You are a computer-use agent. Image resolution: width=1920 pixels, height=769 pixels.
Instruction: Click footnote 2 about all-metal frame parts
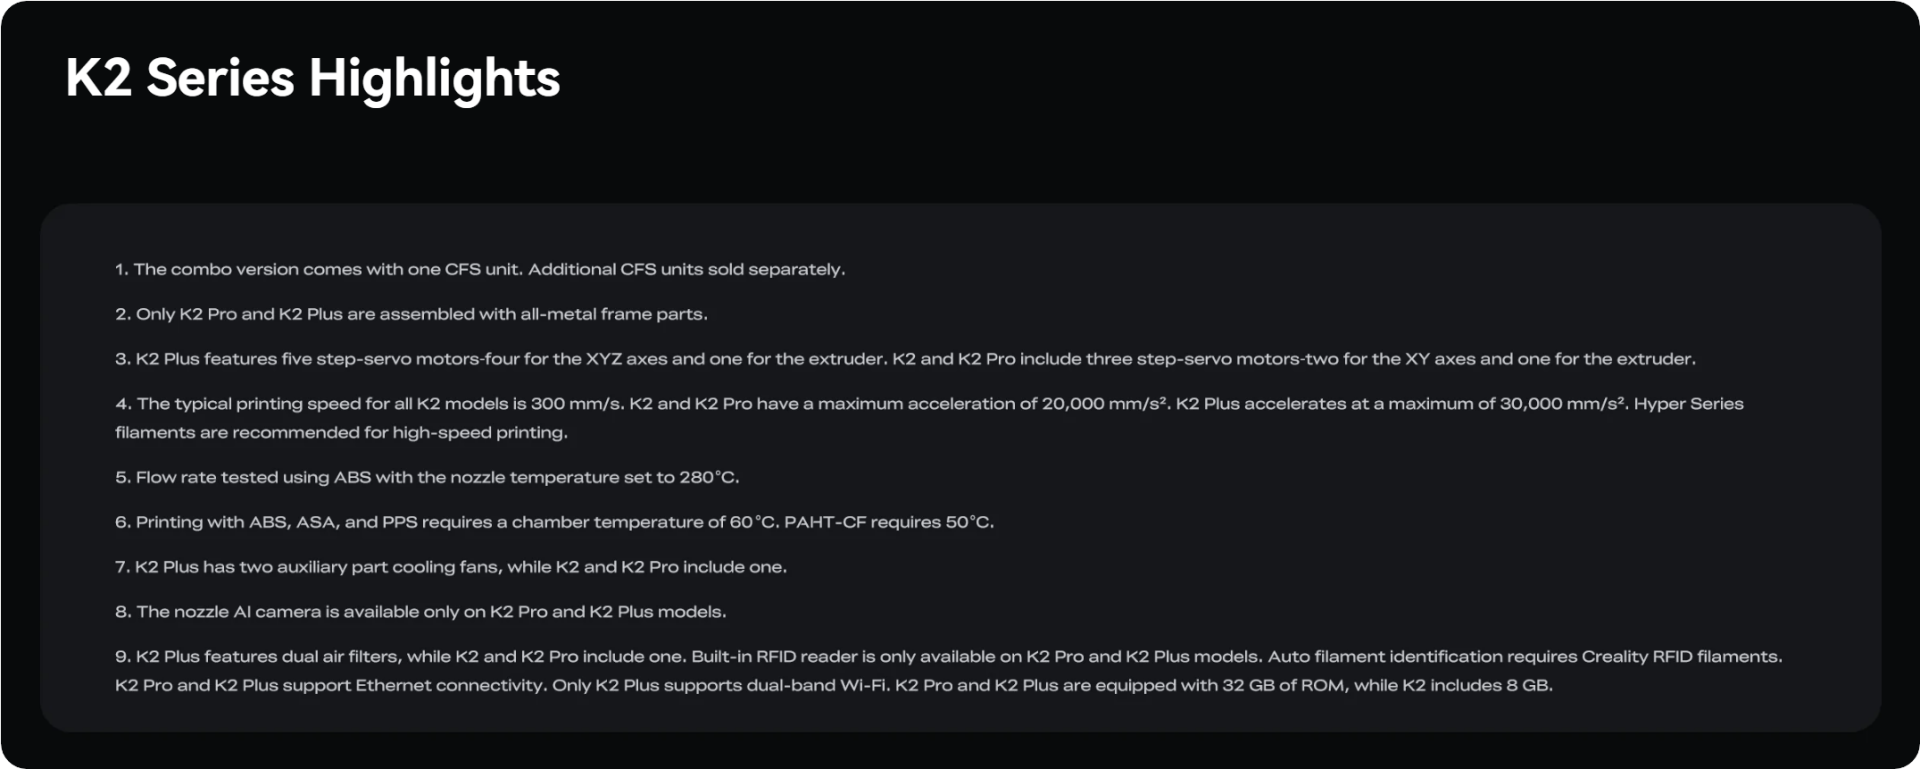click(x=411, y=315)
